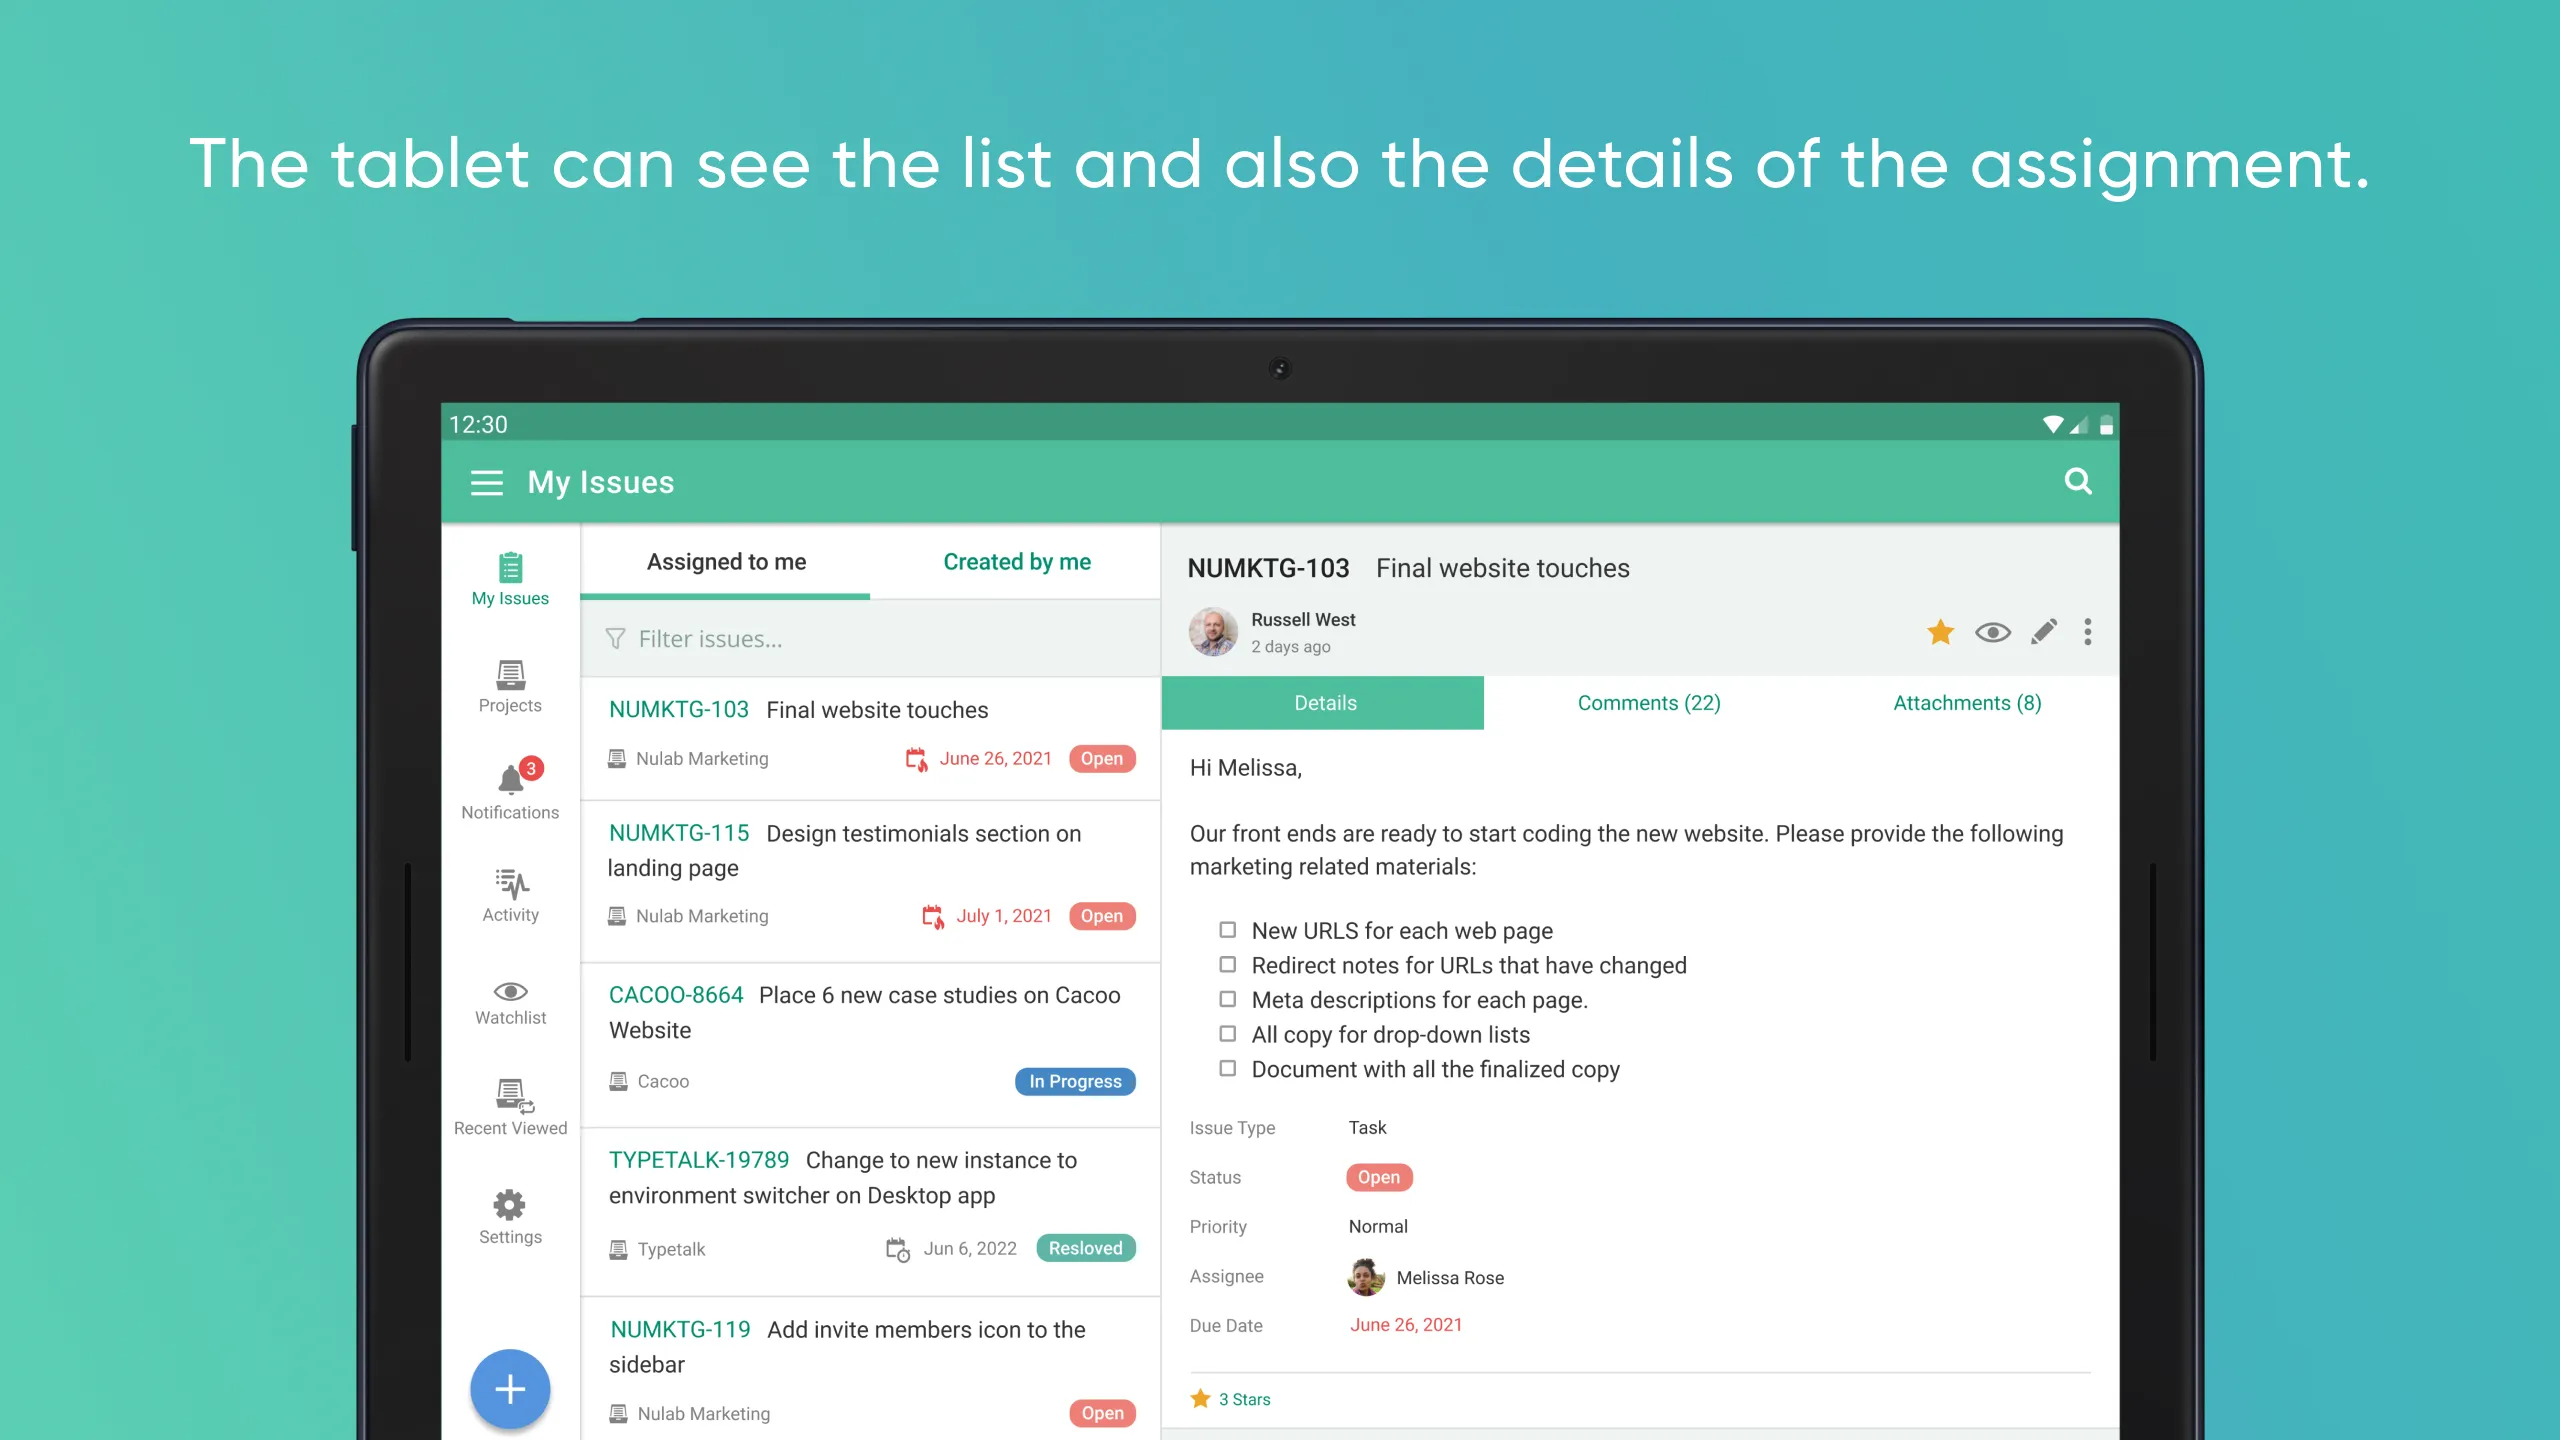This screenshot has width=2560, height=1440.
Task: Check Redirect notes for URLs checkbox
Action: (x=1229, y=965)
